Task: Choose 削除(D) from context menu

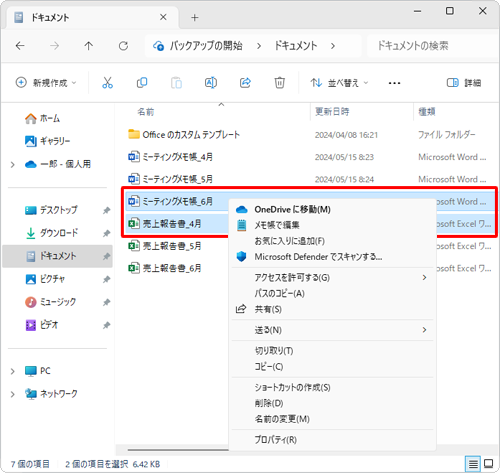Action: 332,403
